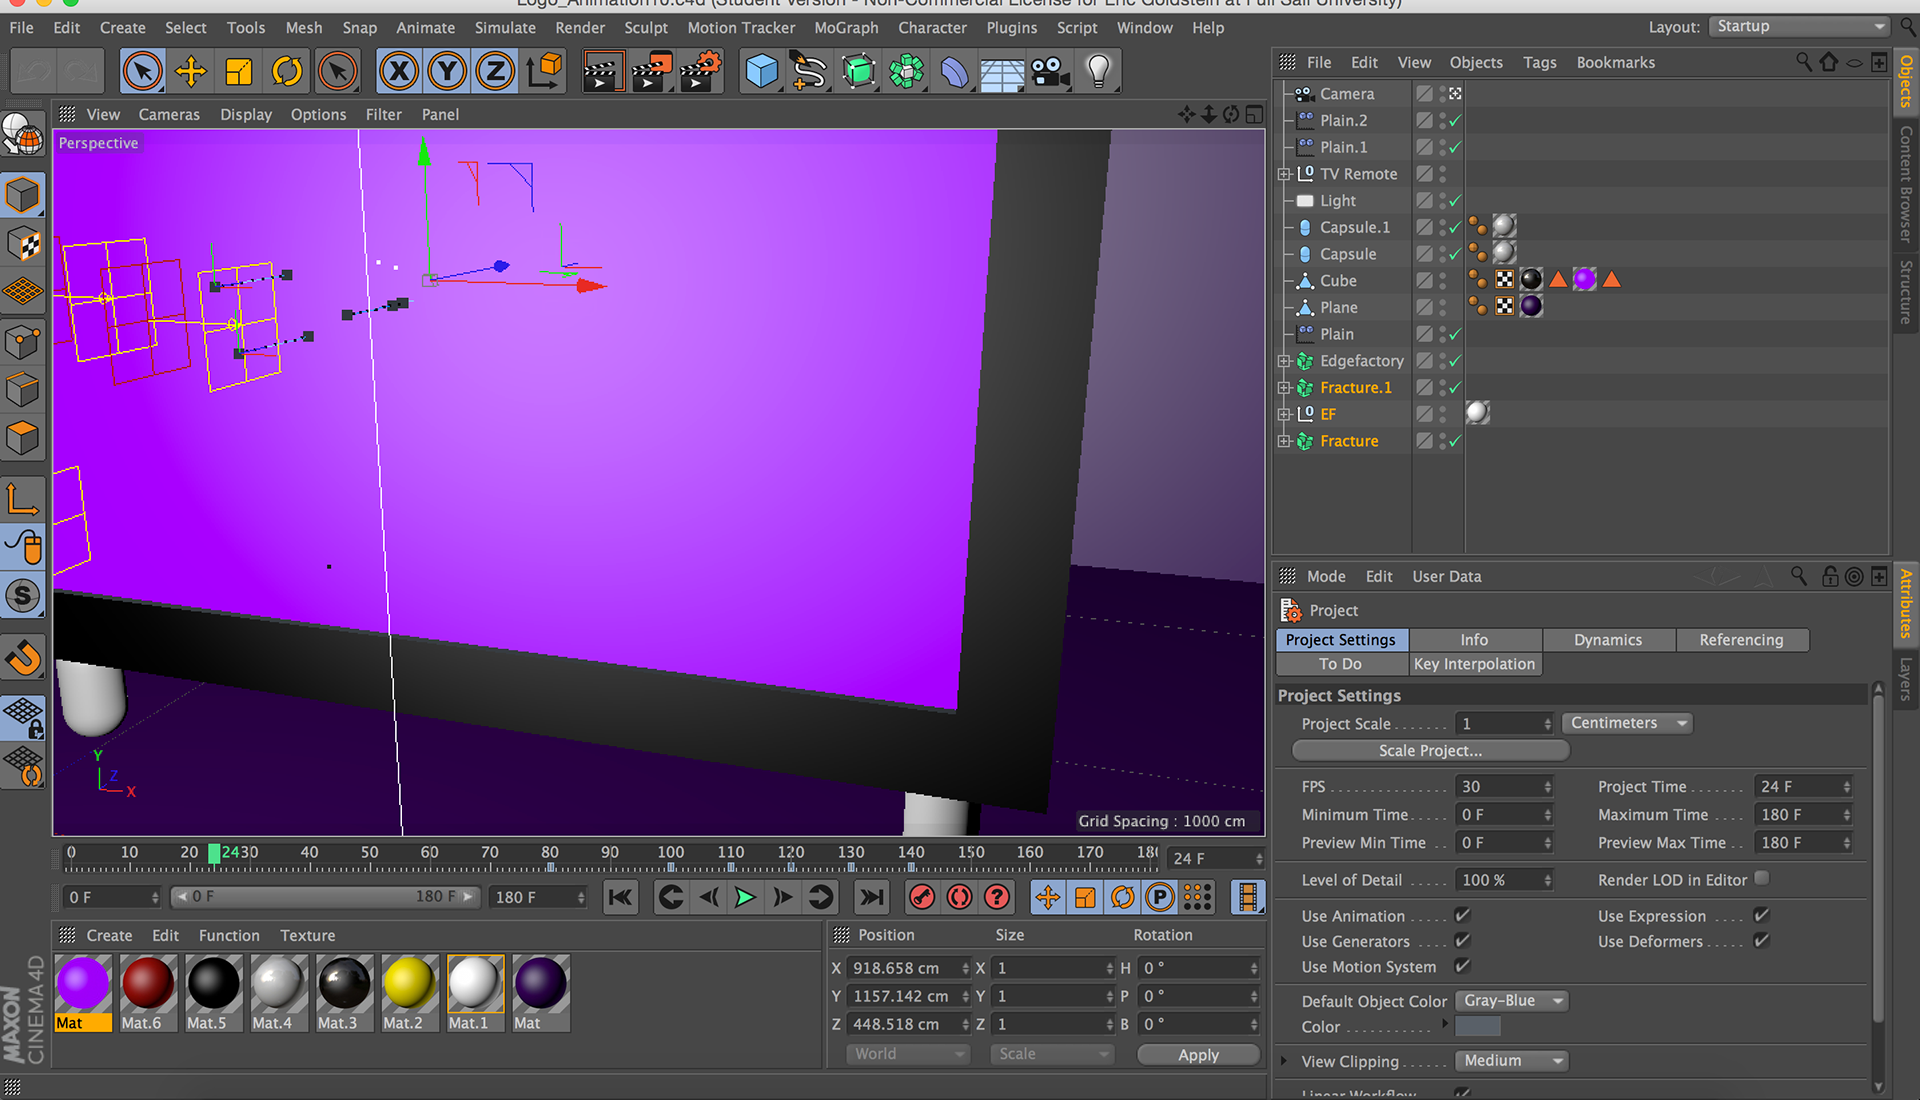This screenshot has height=1100, width=1920.
Task: Toggle X-axis lock icon
Action: click(399, 71)
